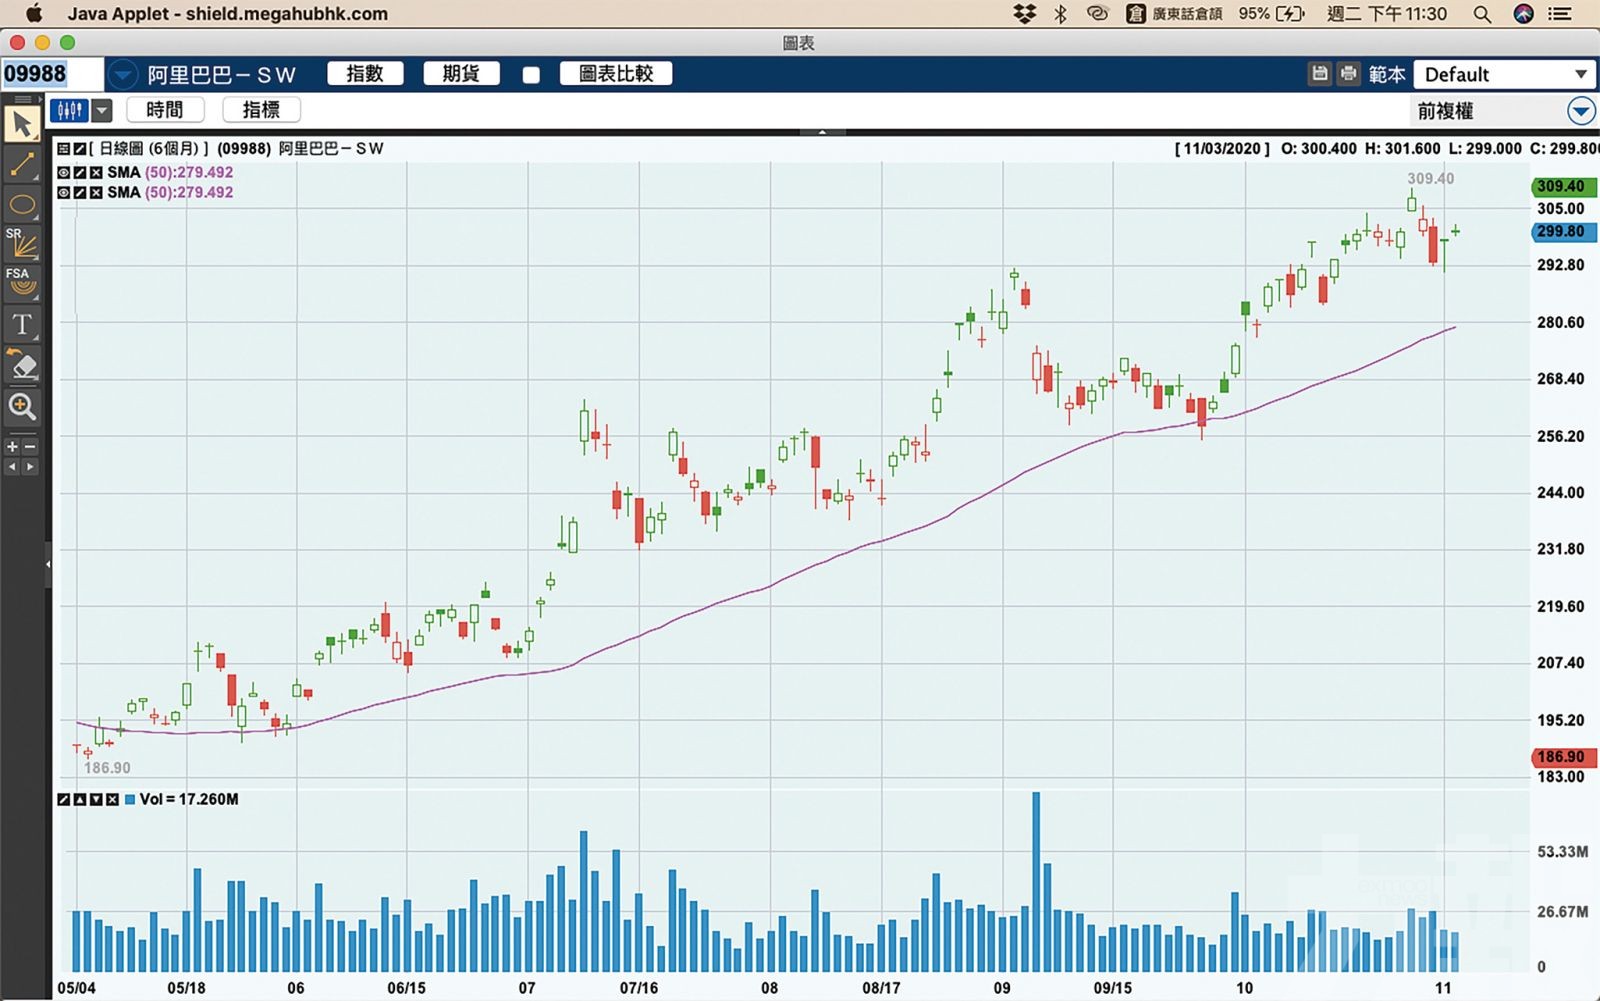The image size is (1600, 1001).
Task: Click the magnifier zoom tool
Action: [22, 406]
